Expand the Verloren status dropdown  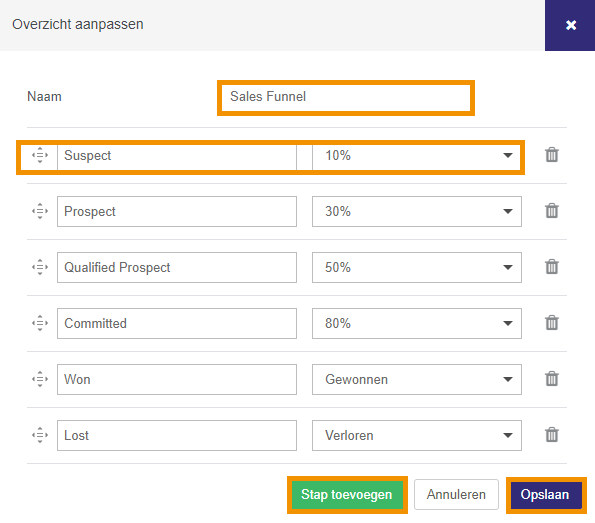pyautogui.click(x=417, y=435)
